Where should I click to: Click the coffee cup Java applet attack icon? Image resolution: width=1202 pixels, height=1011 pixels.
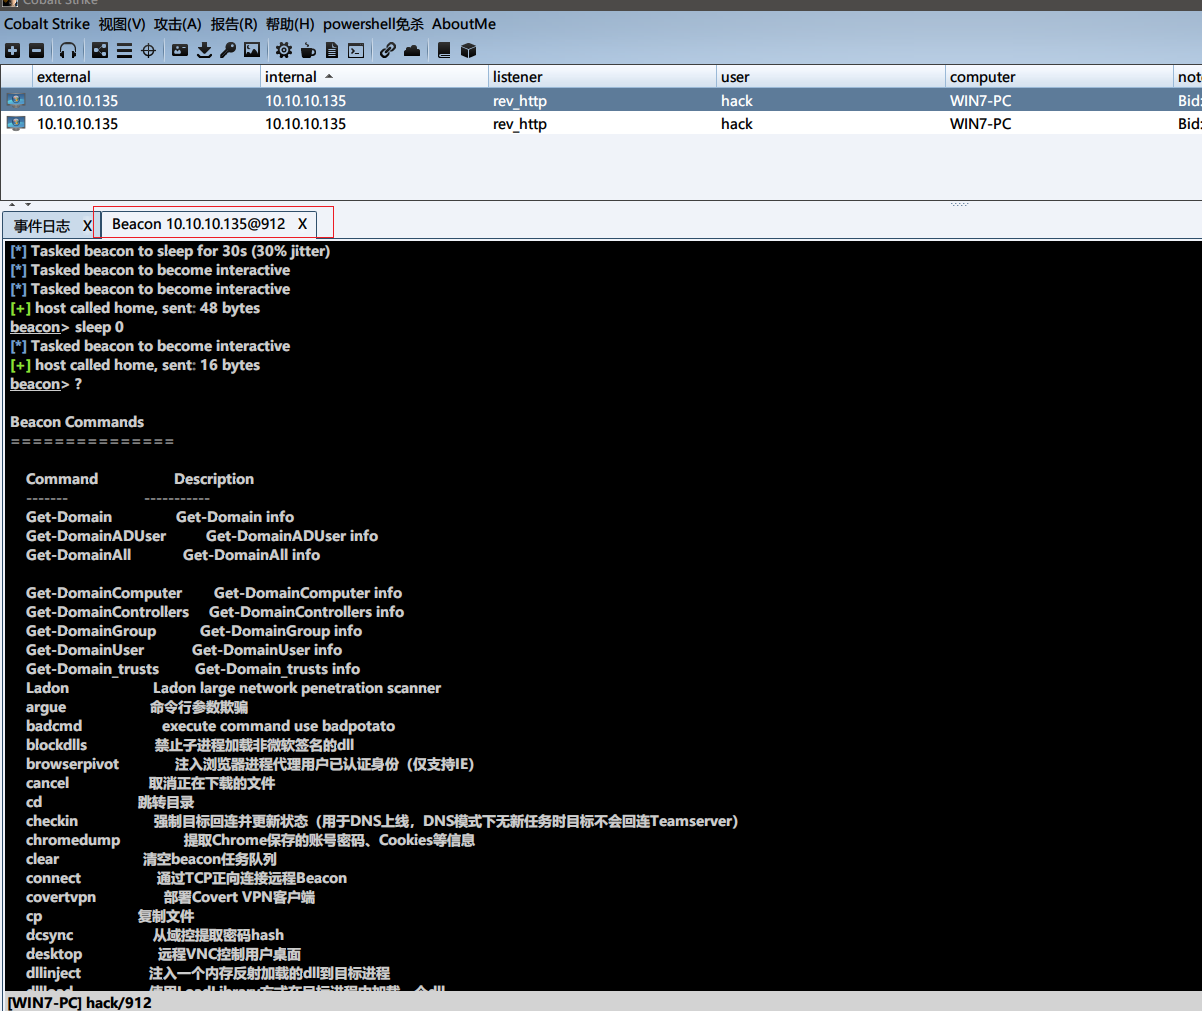click(x=308, y=50)
